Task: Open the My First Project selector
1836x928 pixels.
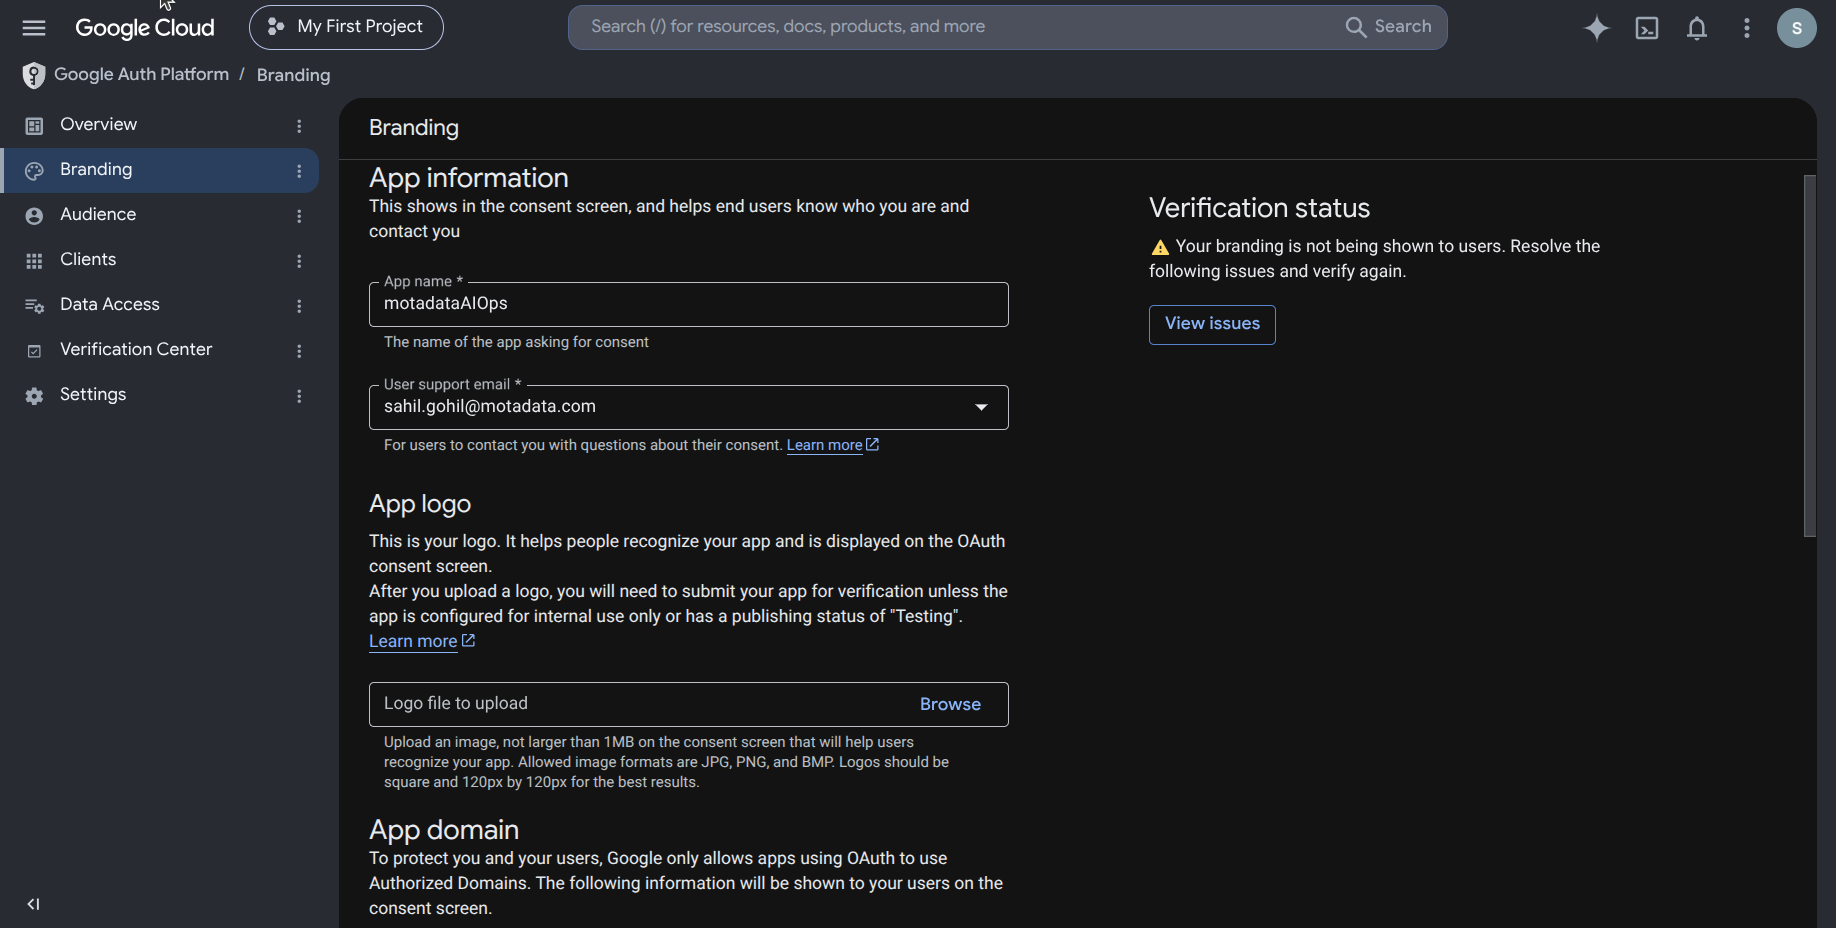Action: pyautogui.click(x=346, y=27)
